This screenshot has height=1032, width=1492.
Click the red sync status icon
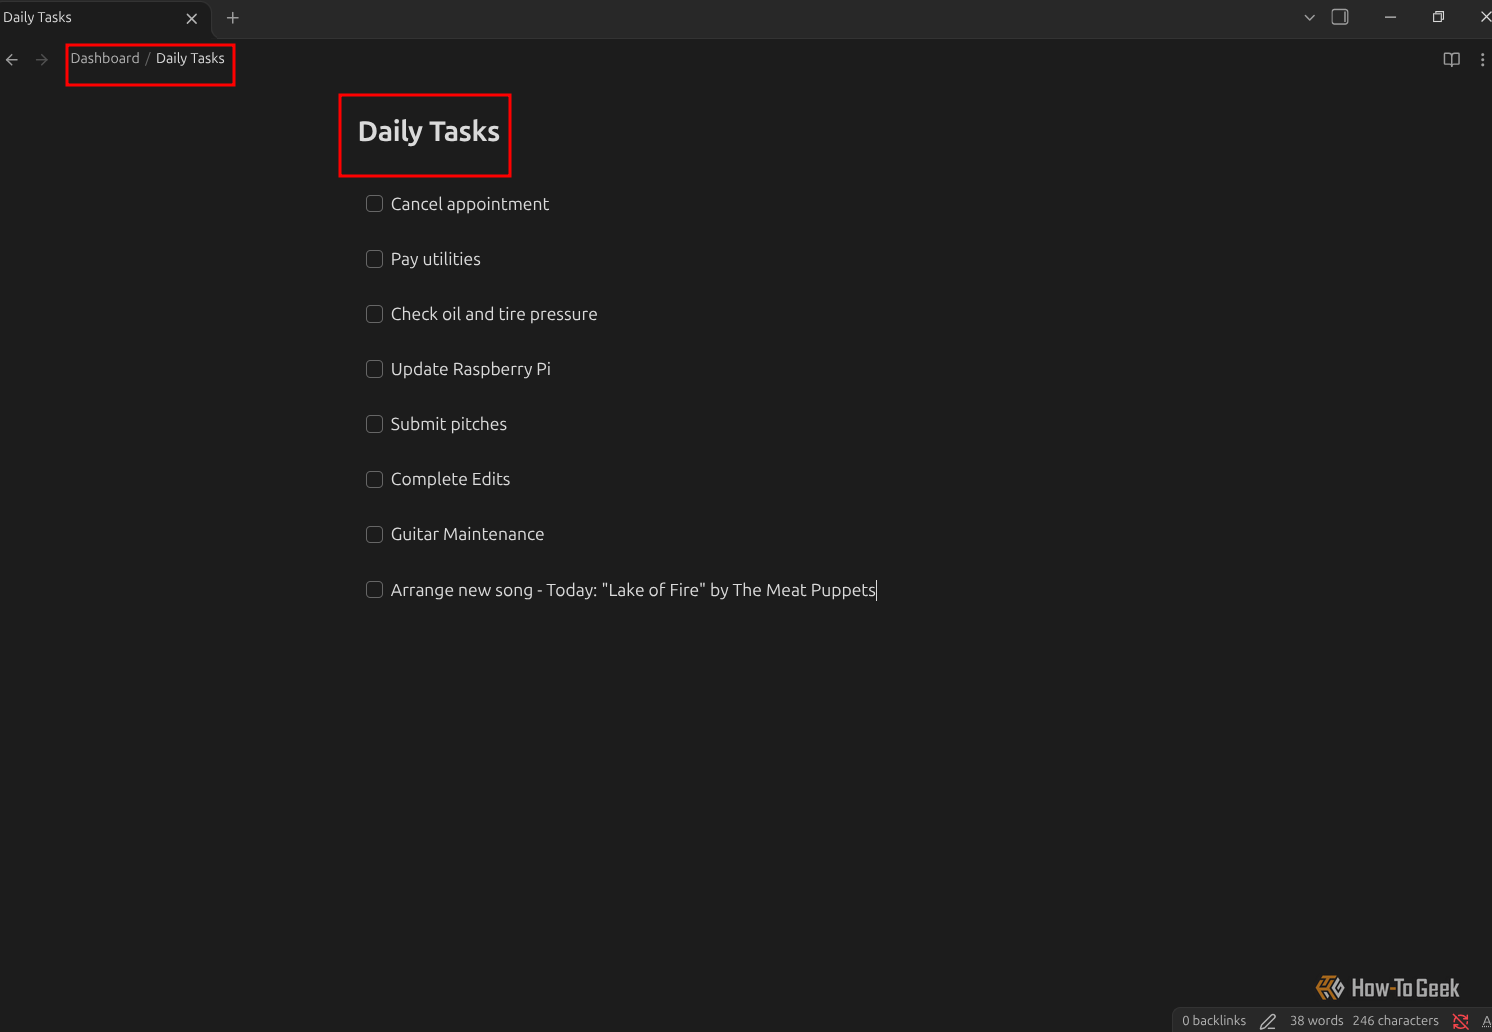click(x=1461, y=1021)
